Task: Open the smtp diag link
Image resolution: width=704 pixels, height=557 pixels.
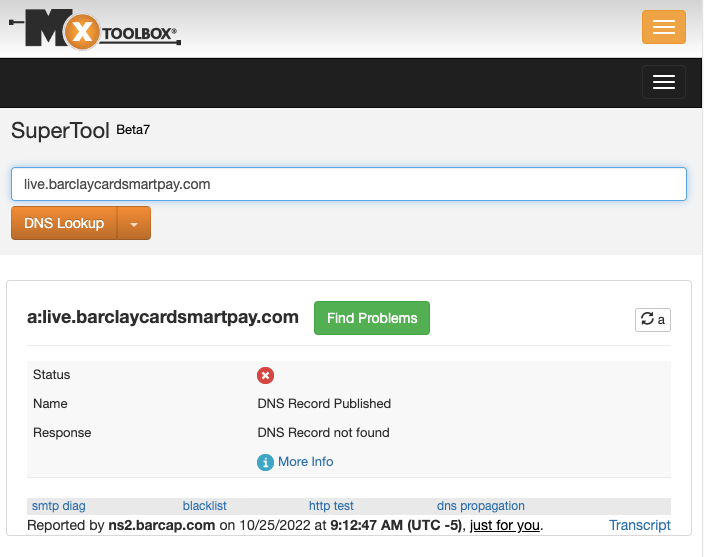Action: [58, 506]
